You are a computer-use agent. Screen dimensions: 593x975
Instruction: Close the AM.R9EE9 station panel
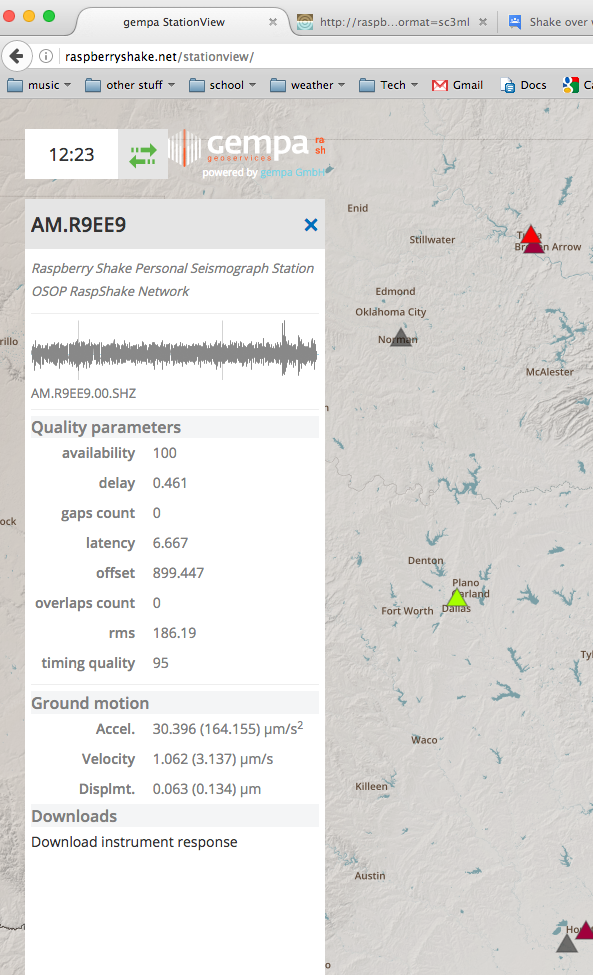click(x=311, y=225)
